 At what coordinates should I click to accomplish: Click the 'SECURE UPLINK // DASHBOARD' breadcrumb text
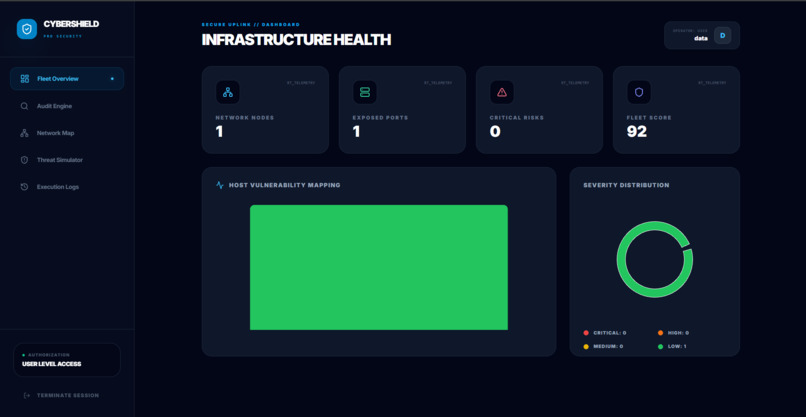click(251, 24)
